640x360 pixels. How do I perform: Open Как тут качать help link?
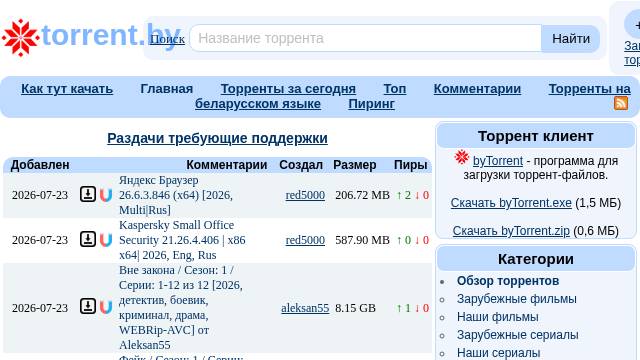tap(67, 89)
